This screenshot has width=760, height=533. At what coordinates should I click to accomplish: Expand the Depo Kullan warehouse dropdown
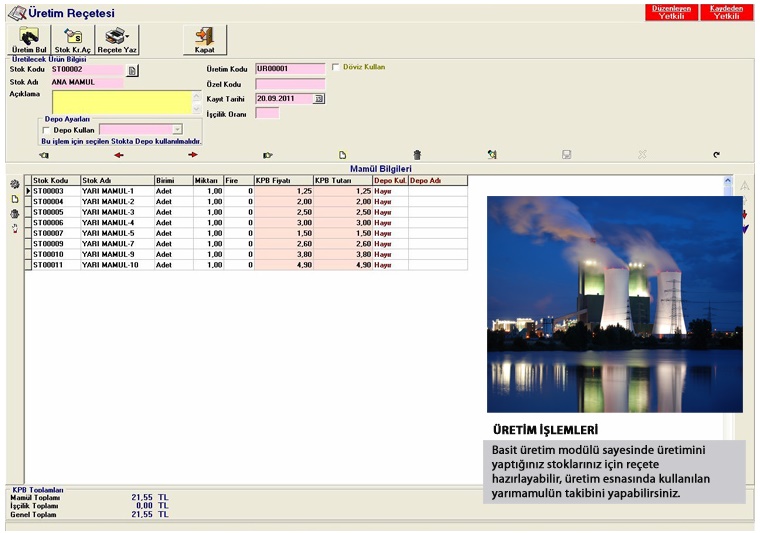tap(177, 130)
